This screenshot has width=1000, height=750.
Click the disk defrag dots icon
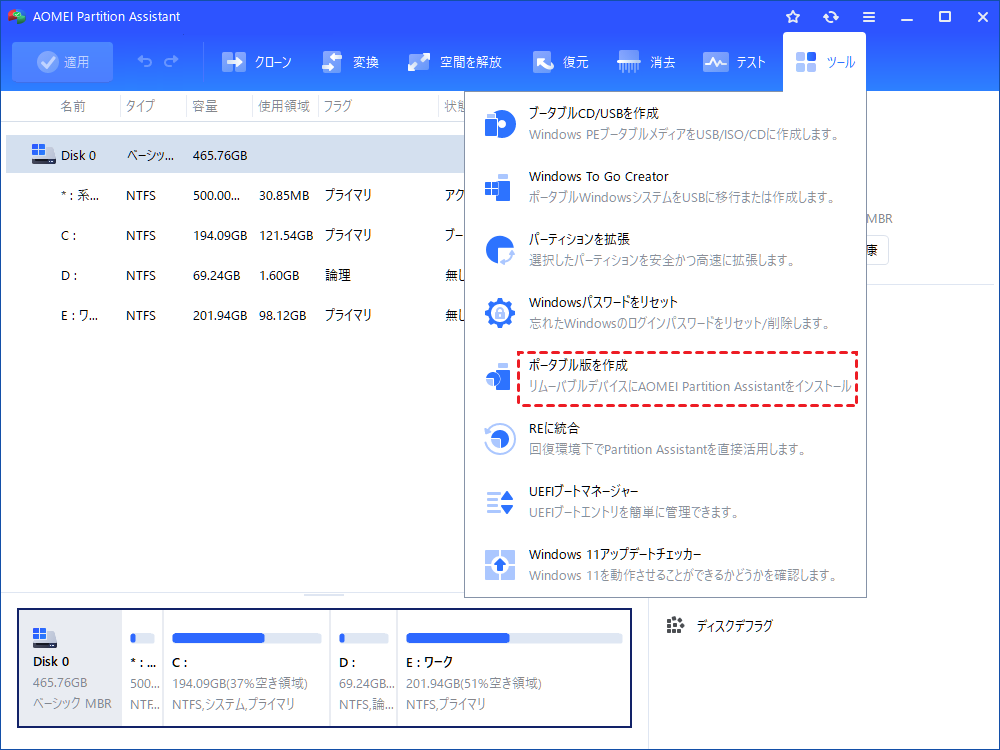point(675,626)
